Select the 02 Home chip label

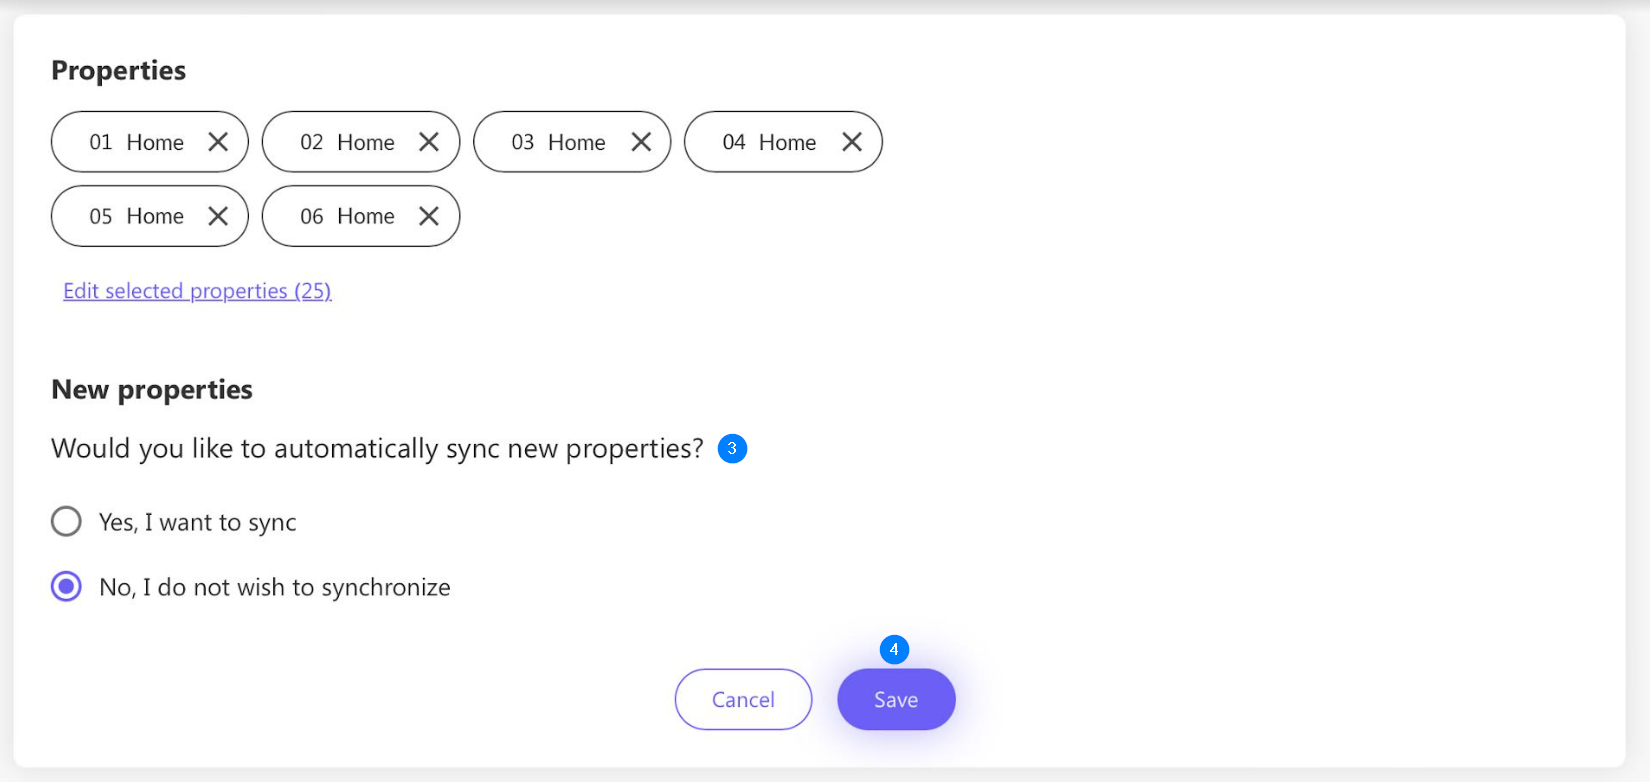(348, 142)
